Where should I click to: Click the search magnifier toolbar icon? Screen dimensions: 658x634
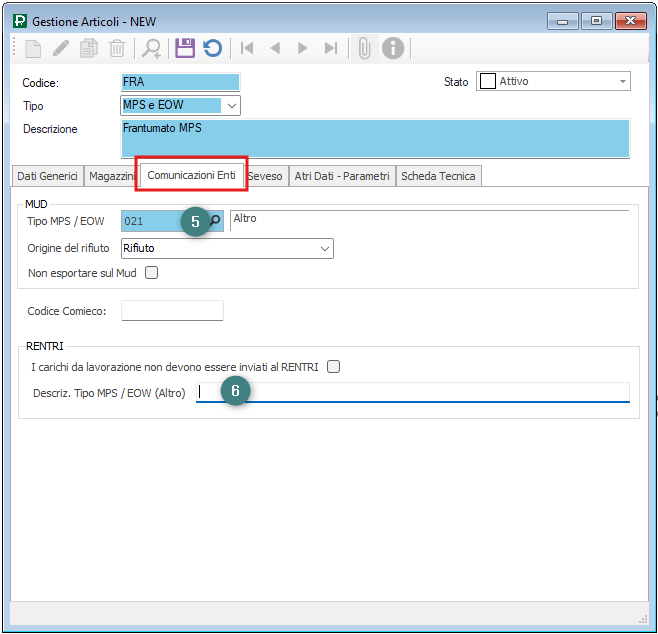pyautogui.click(x=151, y=48)
